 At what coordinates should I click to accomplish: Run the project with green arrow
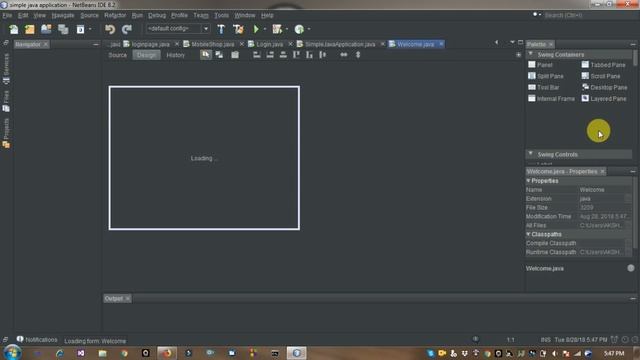coord(256,29)
